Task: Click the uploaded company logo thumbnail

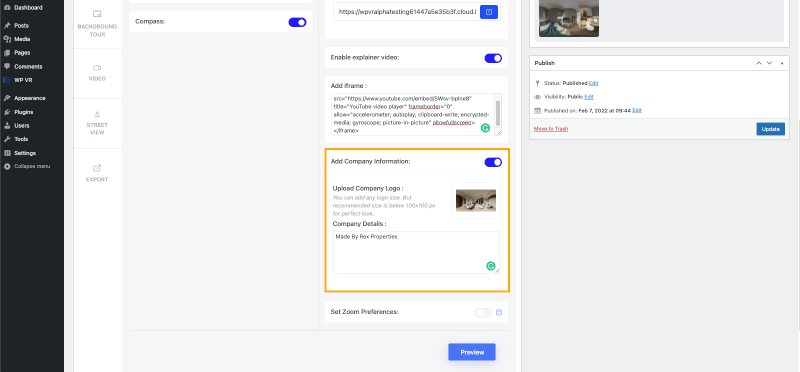Action: pyautogui.click(x=476, y=201)
